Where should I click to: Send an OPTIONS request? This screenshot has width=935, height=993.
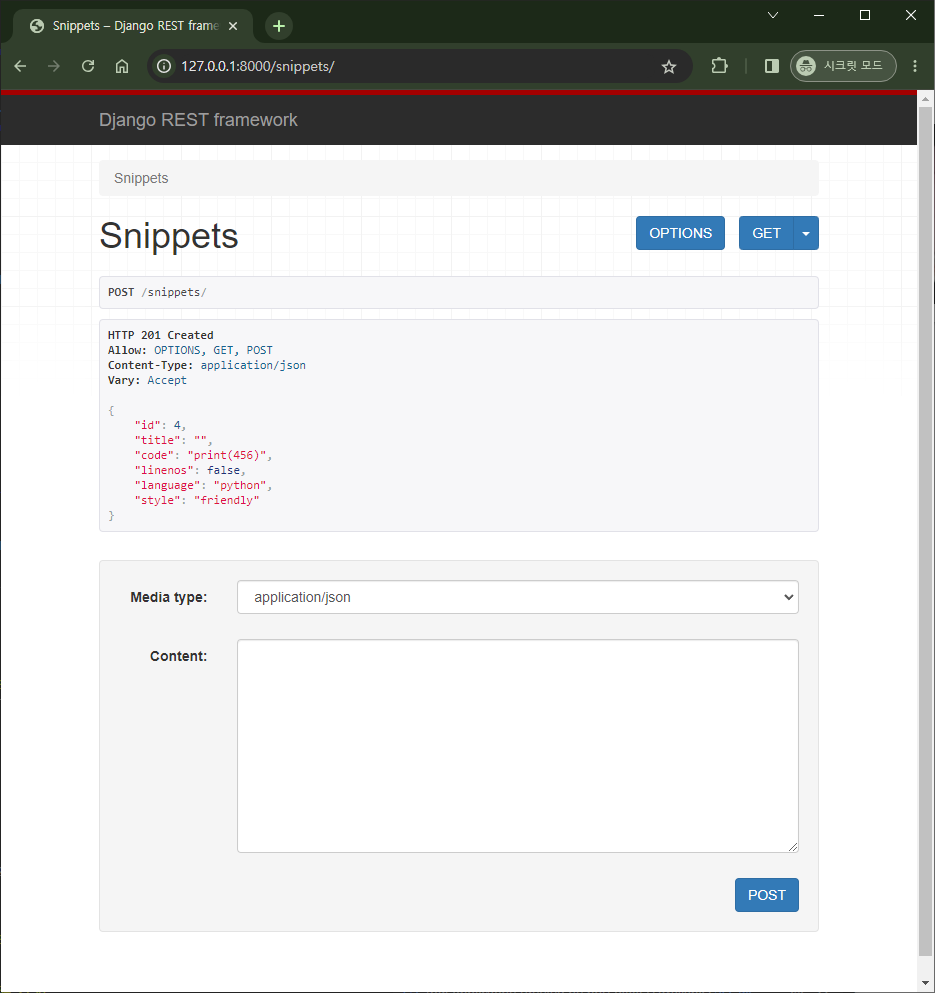[680, 233]
